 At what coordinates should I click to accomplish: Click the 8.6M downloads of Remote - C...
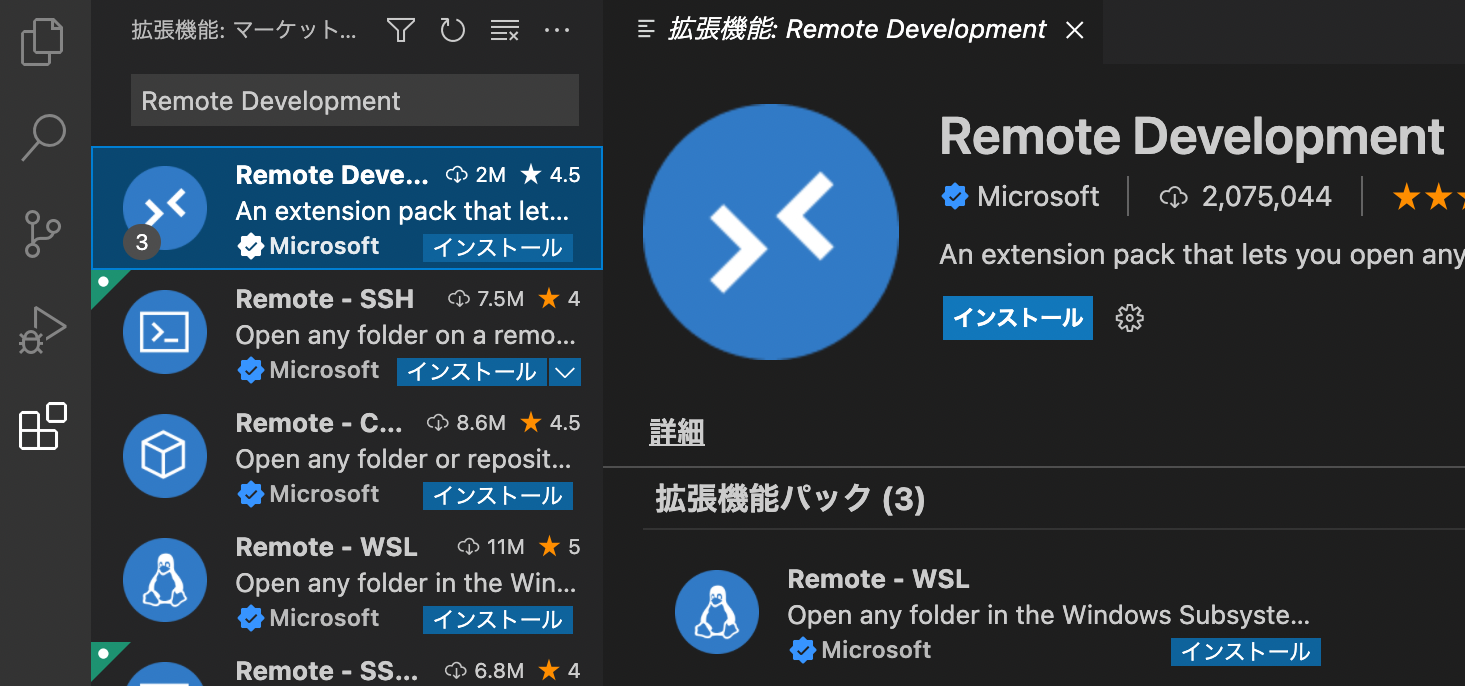click(x=466, y=423)
